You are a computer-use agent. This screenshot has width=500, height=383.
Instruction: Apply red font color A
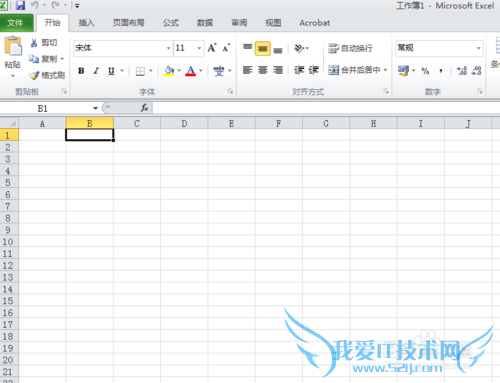click(x=190, y=71)
